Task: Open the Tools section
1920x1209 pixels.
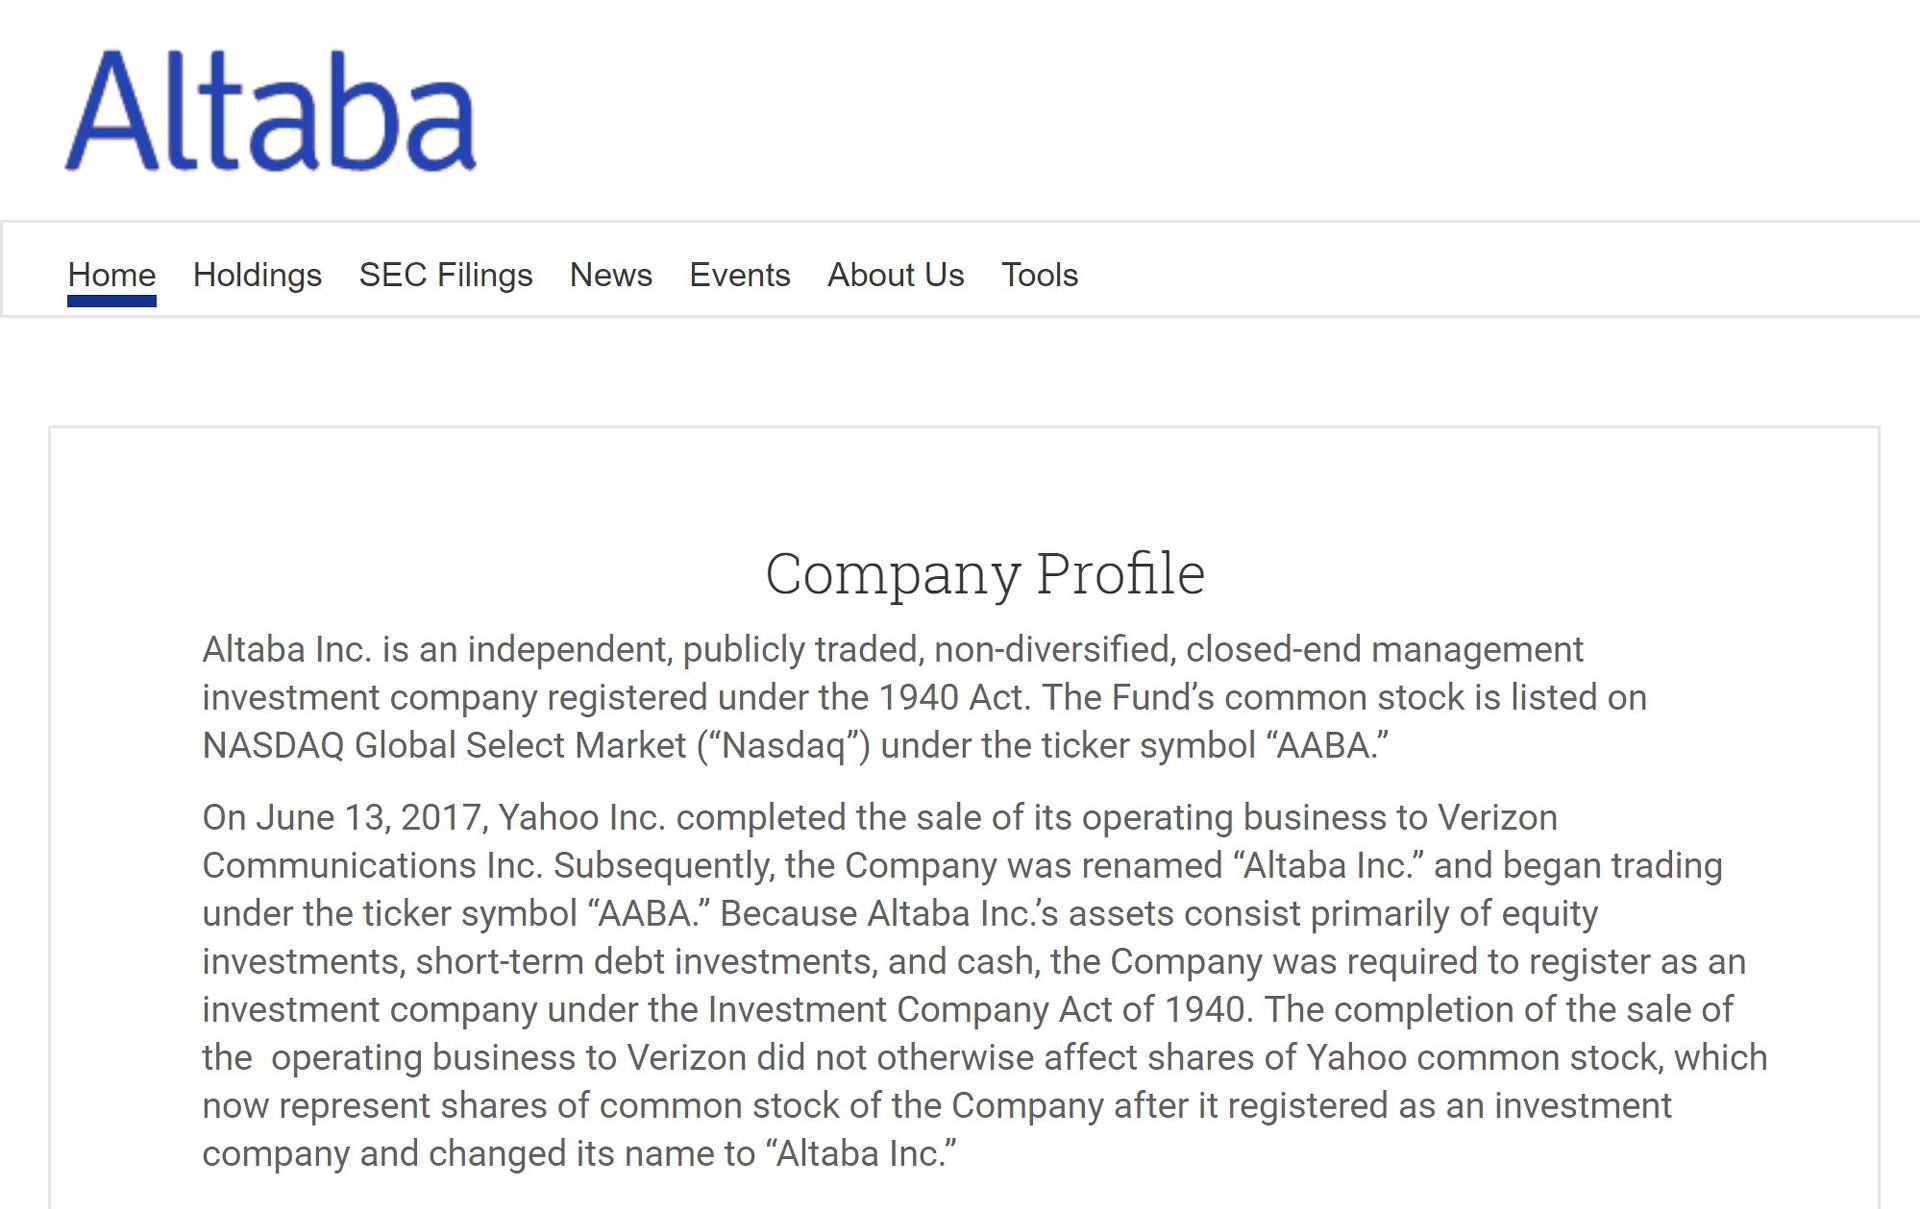Action: click(1040, 275)
